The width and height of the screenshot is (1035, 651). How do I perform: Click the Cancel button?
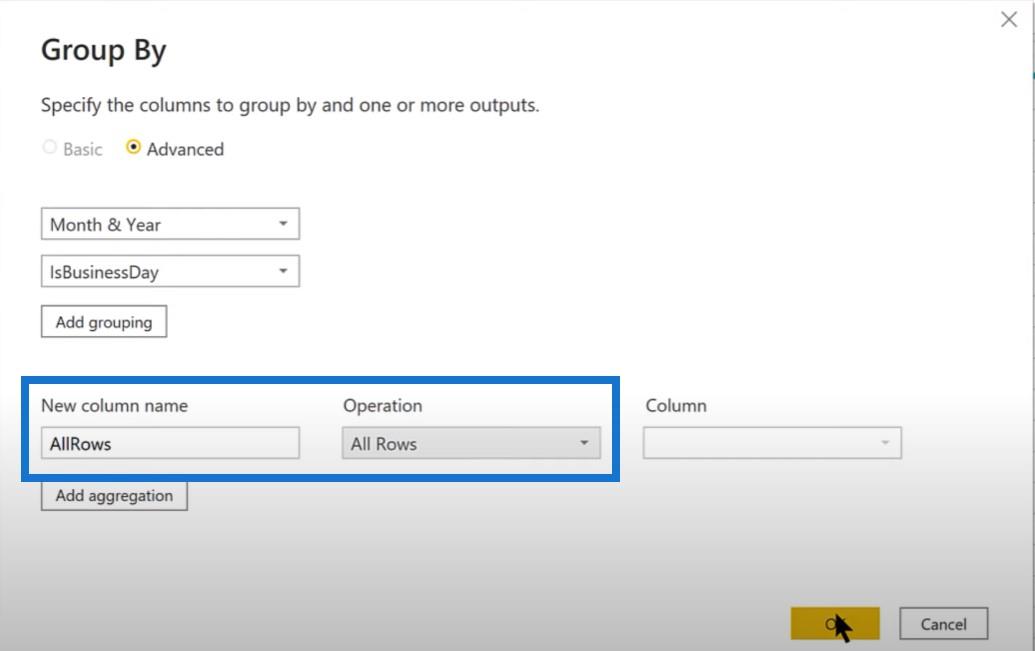pyautogui.click(x=943, y=624)
